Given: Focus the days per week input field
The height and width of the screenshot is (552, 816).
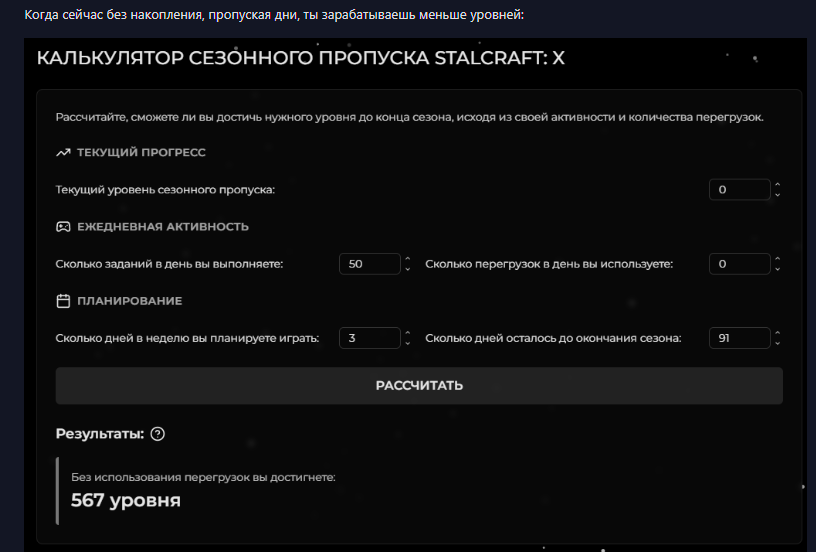Looking at the screenshot, I should pos(369,338).
